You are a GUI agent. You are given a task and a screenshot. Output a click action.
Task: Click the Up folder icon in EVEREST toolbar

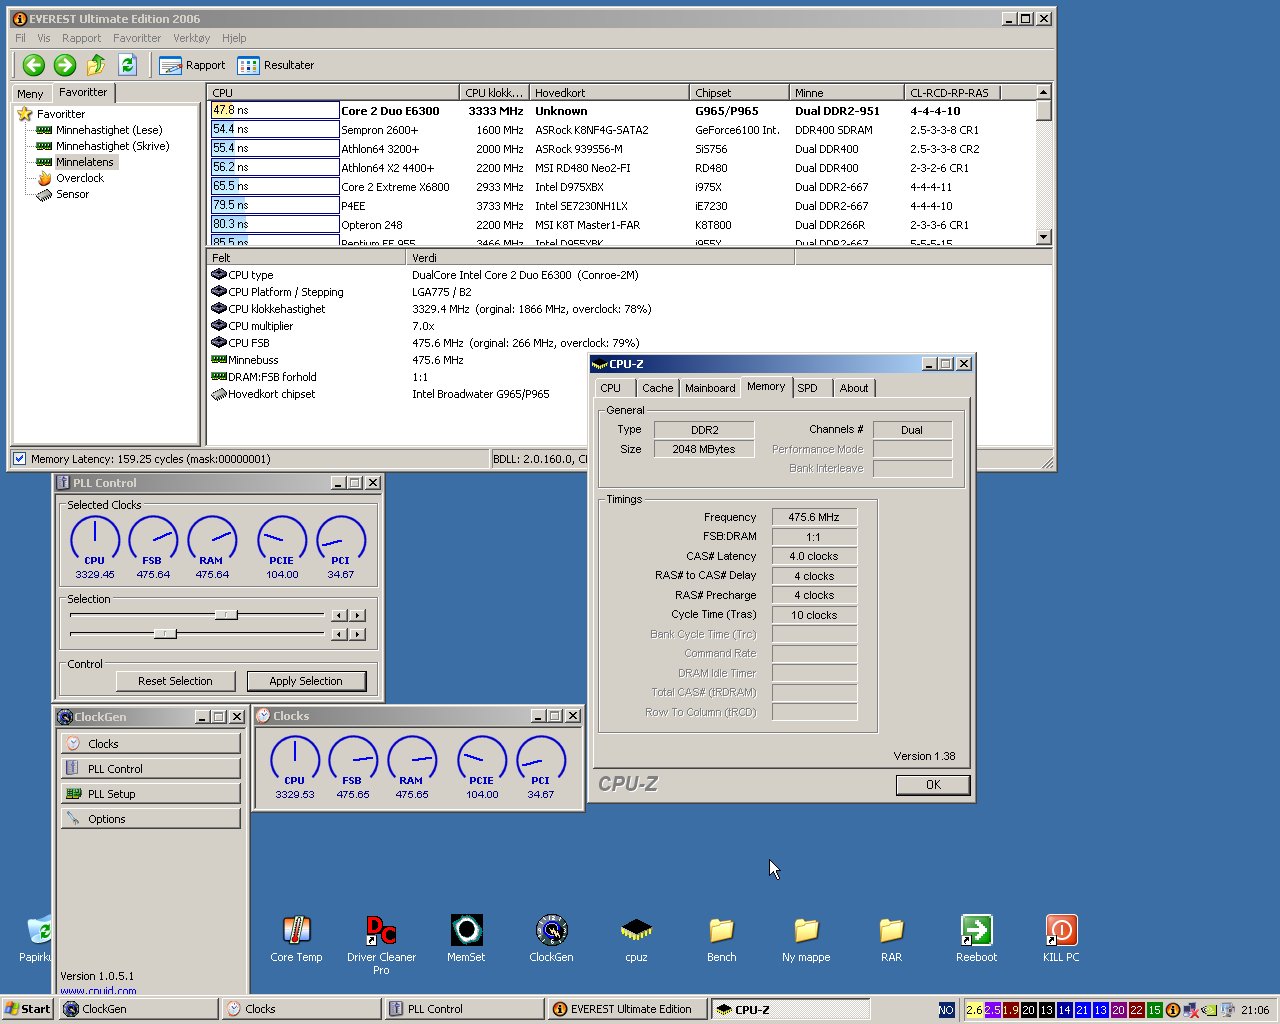tap(96, 65)
